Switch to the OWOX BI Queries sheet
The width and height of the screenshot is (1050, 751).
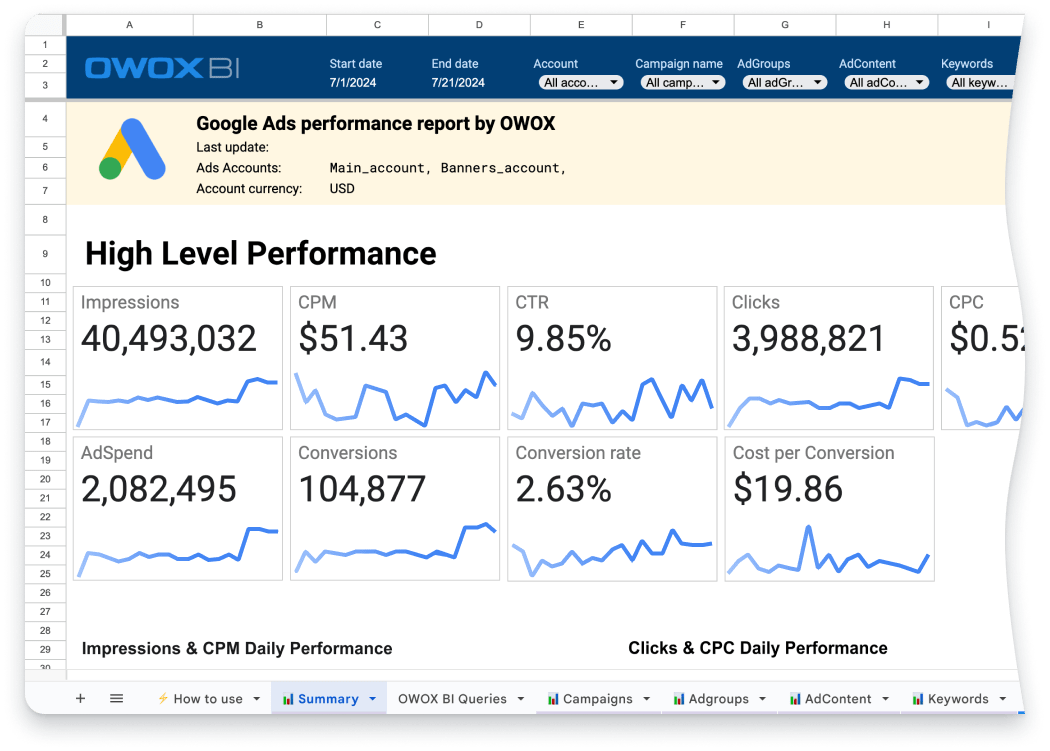coord(452,699)
